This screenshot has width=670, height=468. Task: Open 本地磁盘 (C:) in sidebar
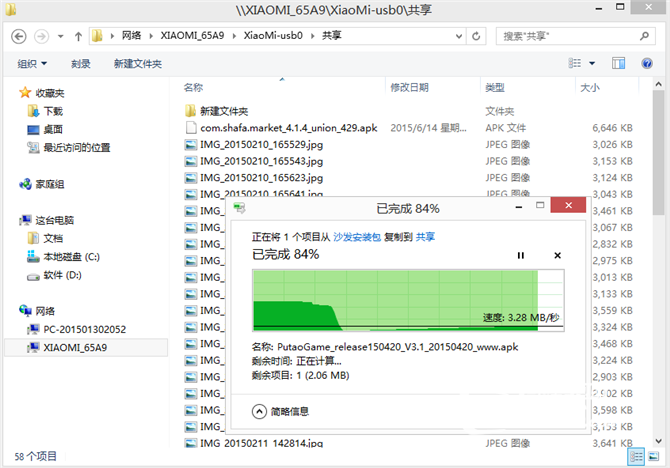click(x=70, y=257)
